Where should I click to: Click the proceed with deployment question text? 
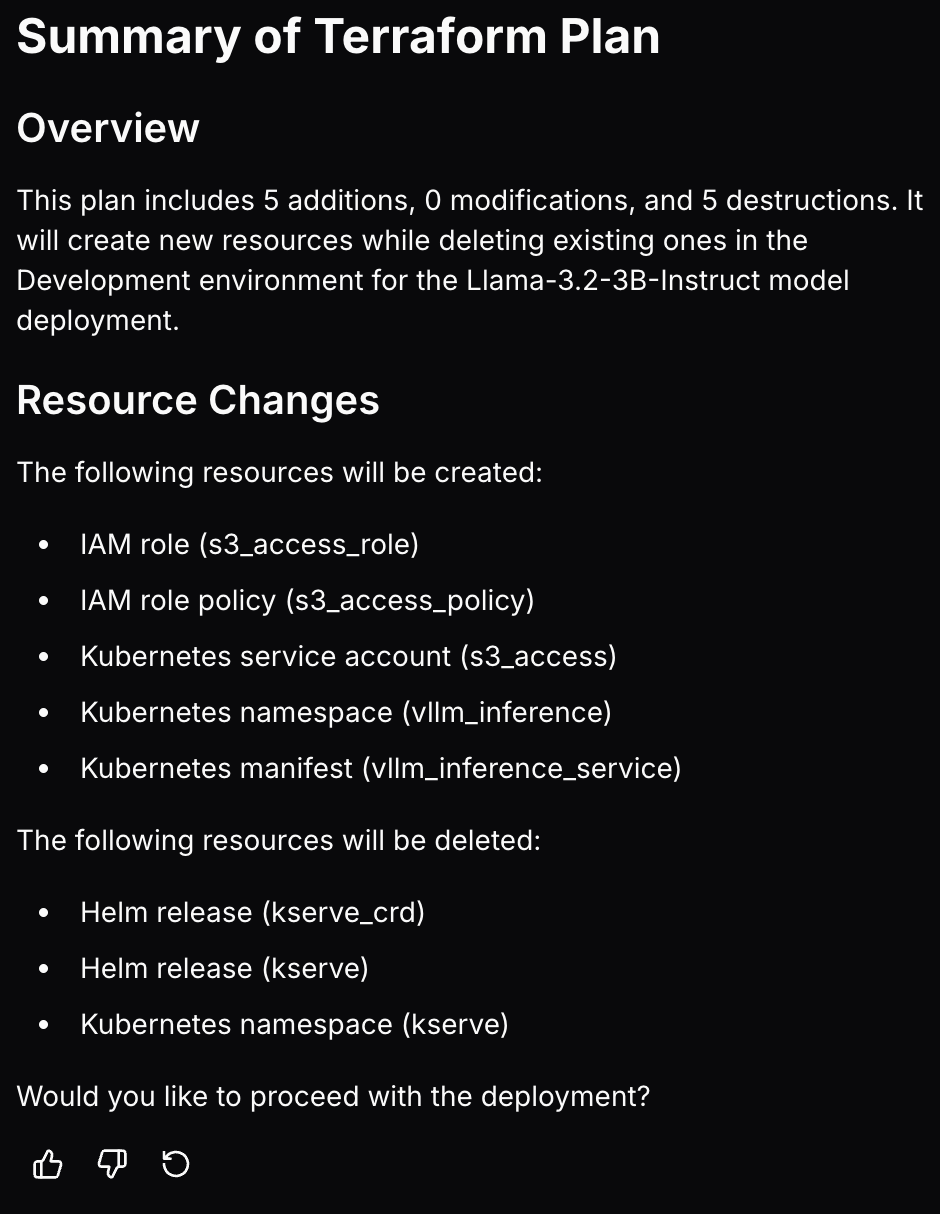point(334,1097)
